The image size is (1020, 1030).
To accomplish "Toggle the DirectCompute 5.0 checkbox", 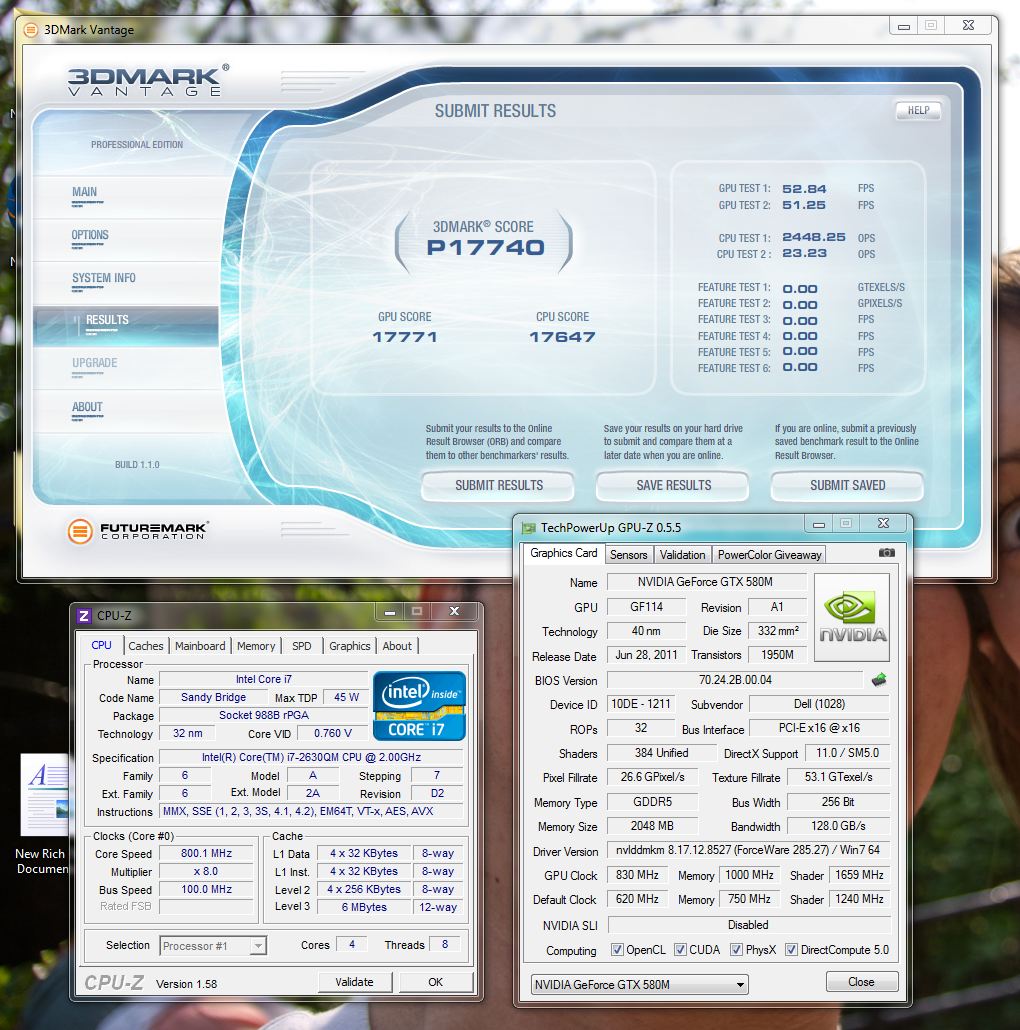I will 791,950.
